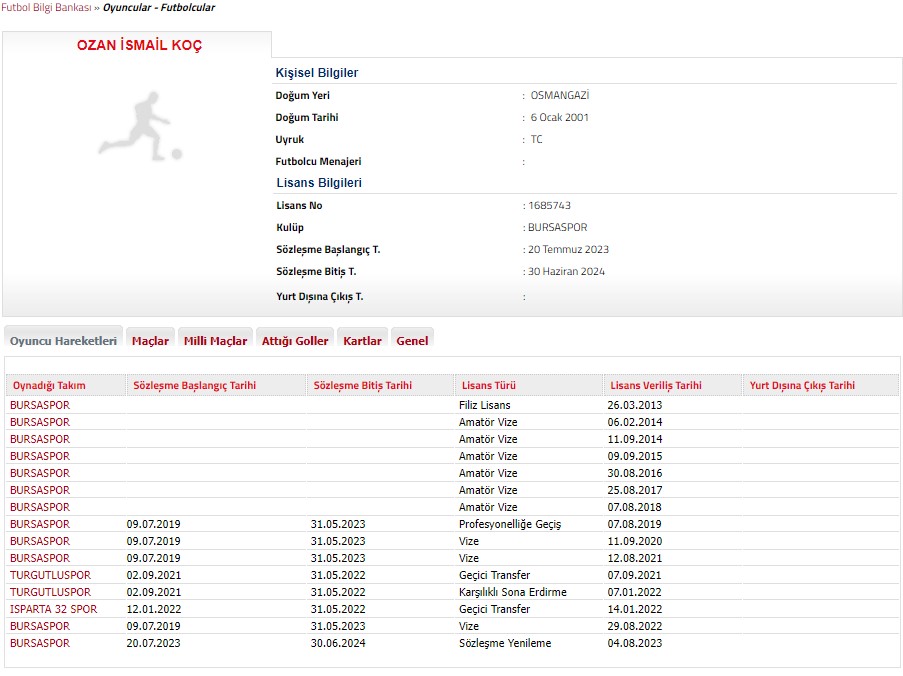Screen dimensions: 903x676
Task: Open BURSASPOR link in the Filiz Lisans row
Action: click(x=40, y=405)
